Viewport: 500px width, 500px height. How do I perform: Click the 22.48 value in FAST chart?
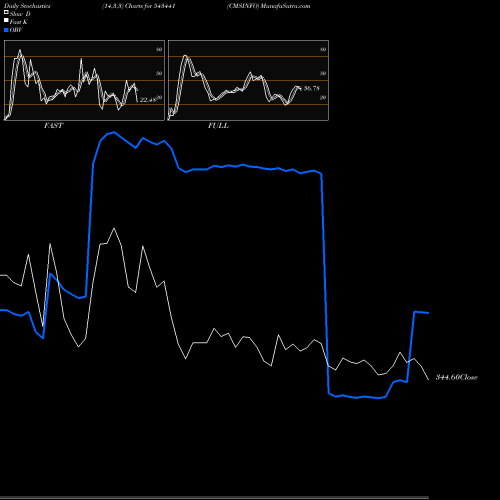click(x=148, y=100)
